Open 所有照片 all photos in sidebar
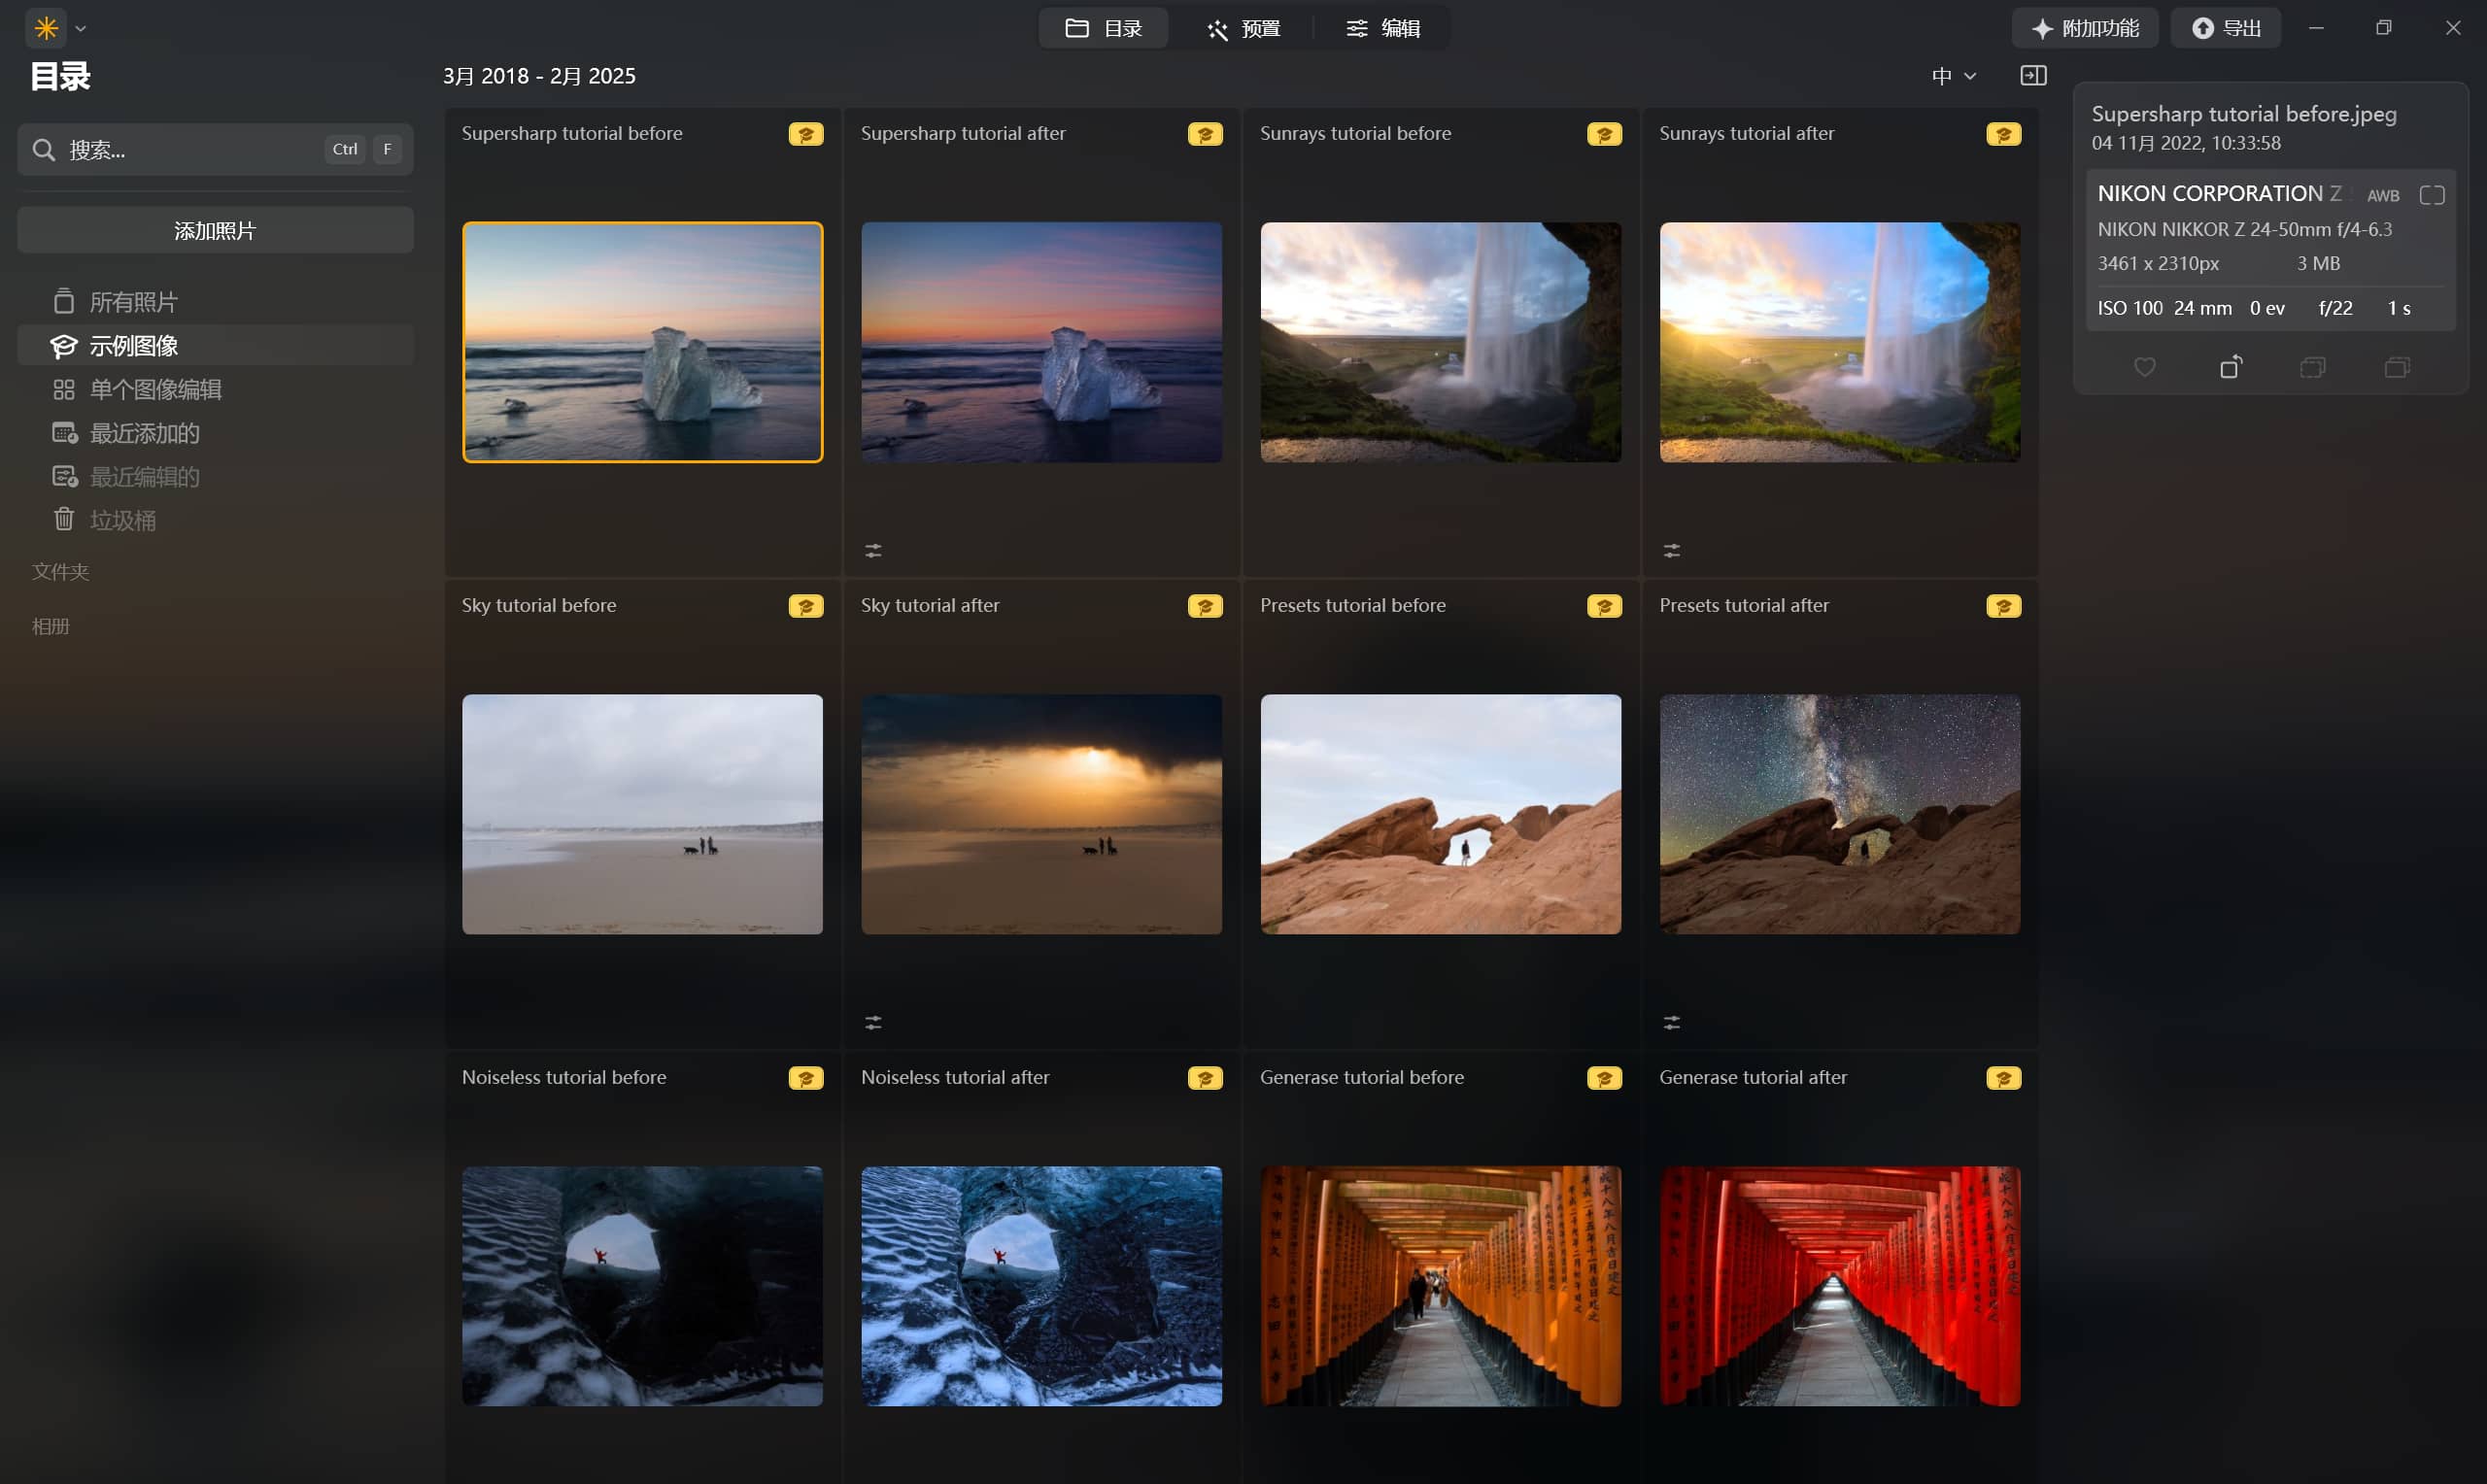2487x1484 pixels. click(x=133, y=301)
